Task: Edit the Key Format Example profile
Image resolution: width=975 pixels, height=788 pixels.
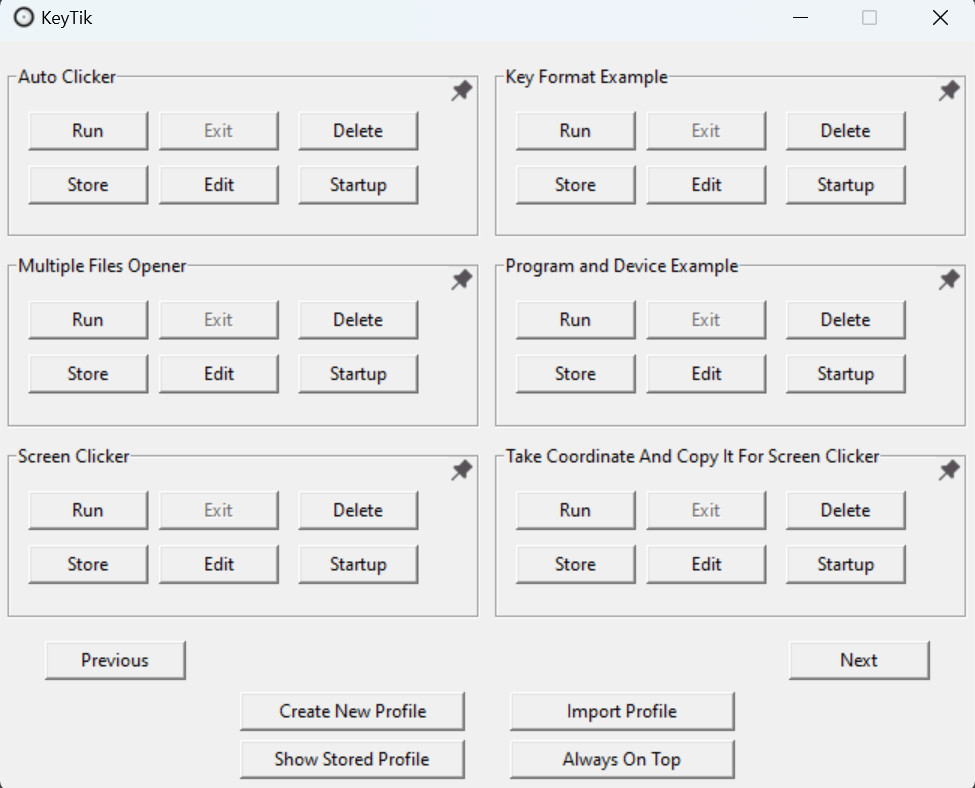Action: (x=706, y=185)
